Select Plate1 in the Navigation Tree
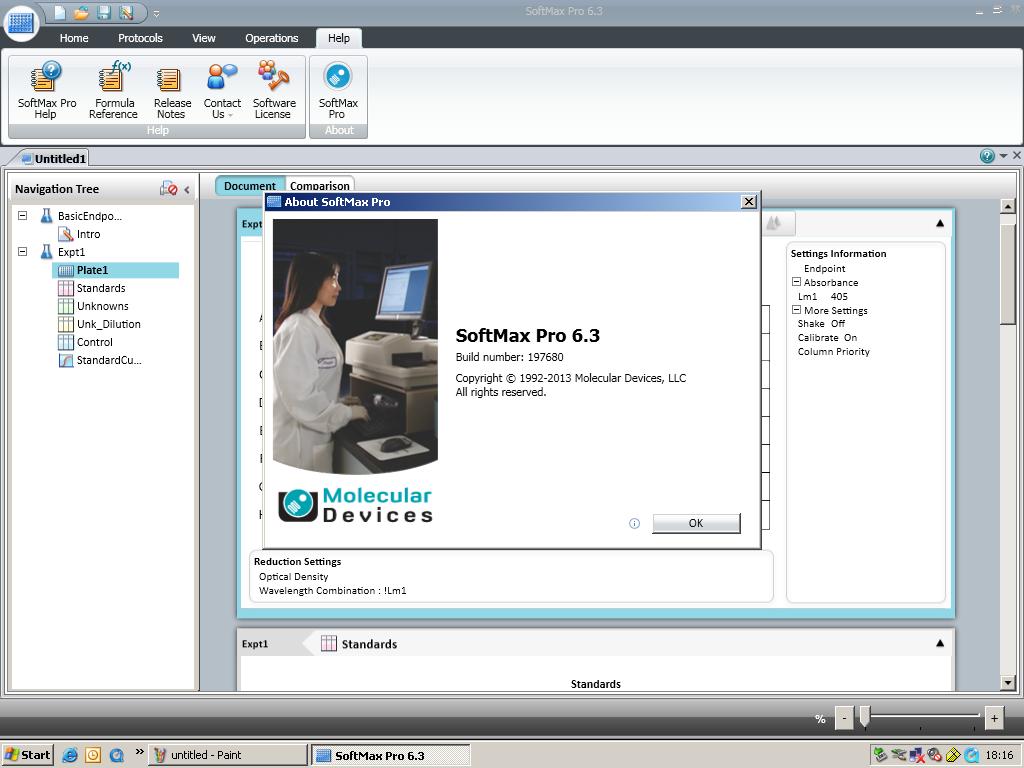Viewport: 1024px width, 768px height. (115, 270)
